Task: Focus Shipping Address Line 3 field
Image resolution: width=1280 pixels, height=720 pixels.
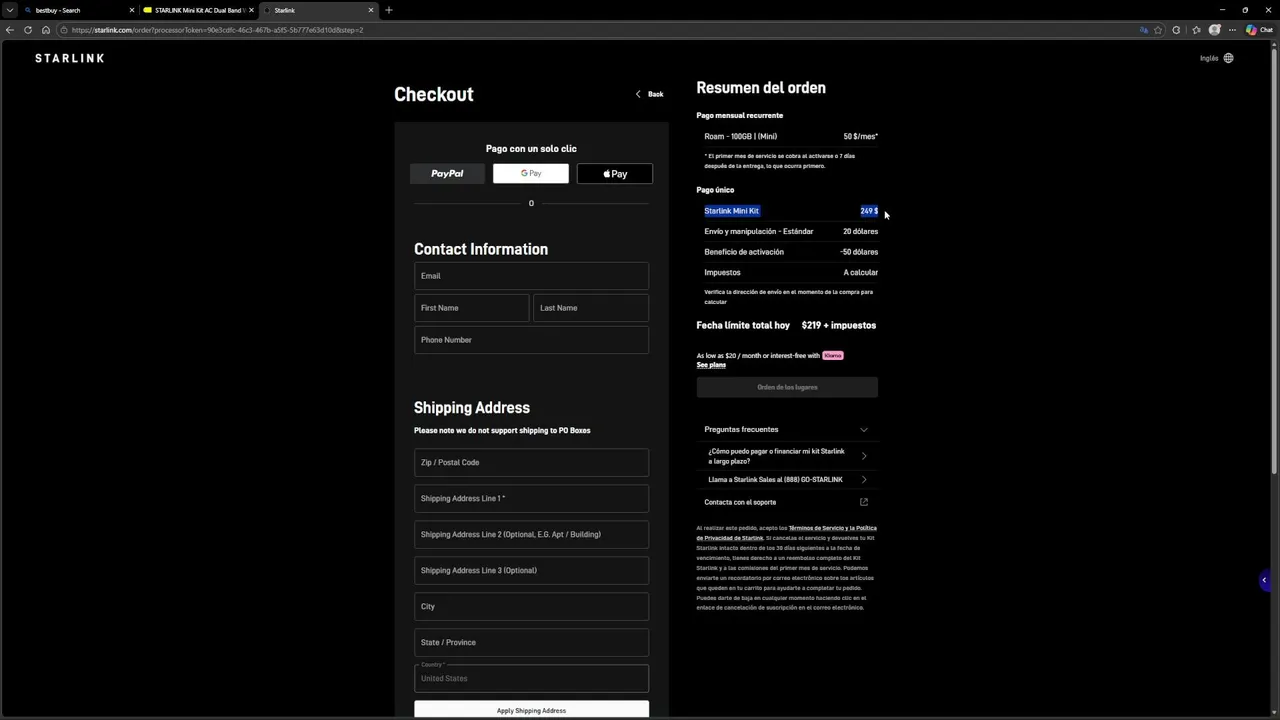Action: coord(531,570)
